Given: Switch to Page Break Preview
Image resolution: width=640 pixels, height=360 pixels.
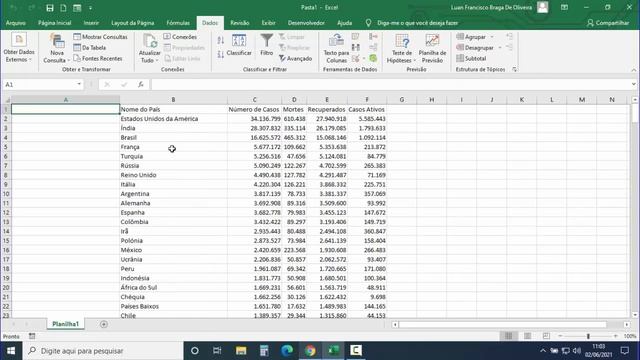Looking at the screenshot, I should tap(546, 336).
